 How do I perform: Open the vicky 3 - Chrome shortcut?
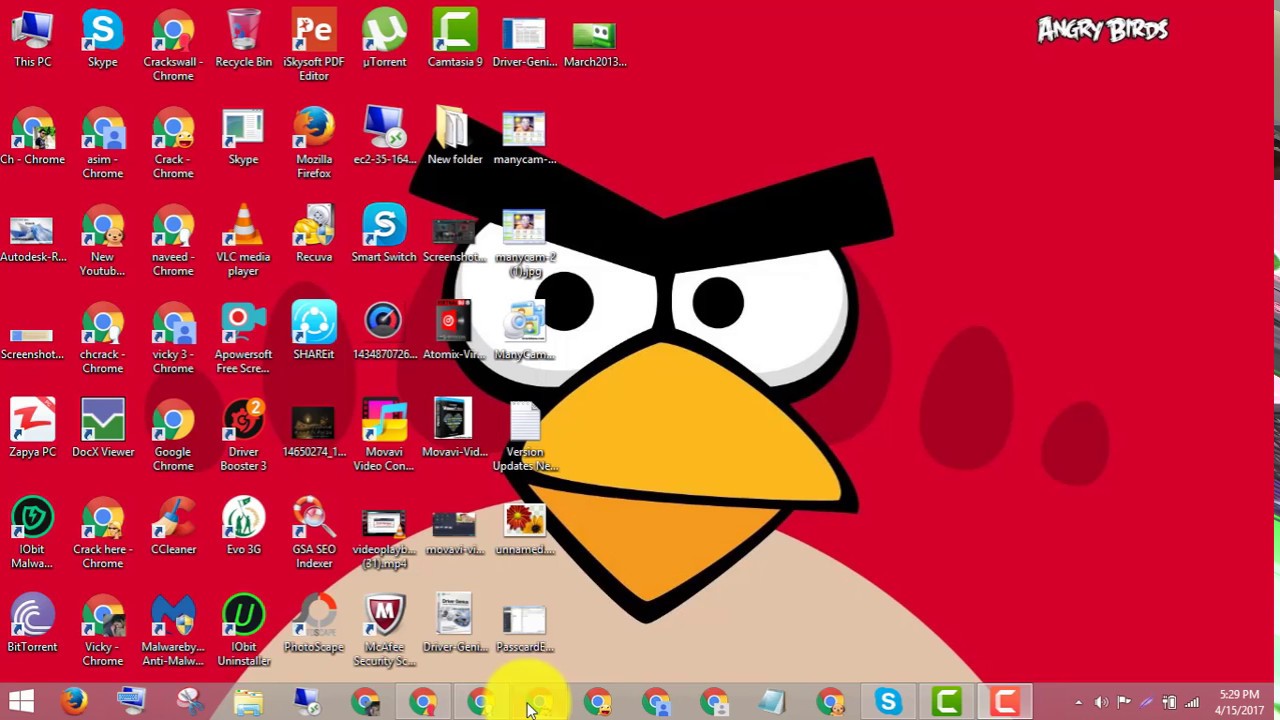pyautogui.click(x=173, y=338)
